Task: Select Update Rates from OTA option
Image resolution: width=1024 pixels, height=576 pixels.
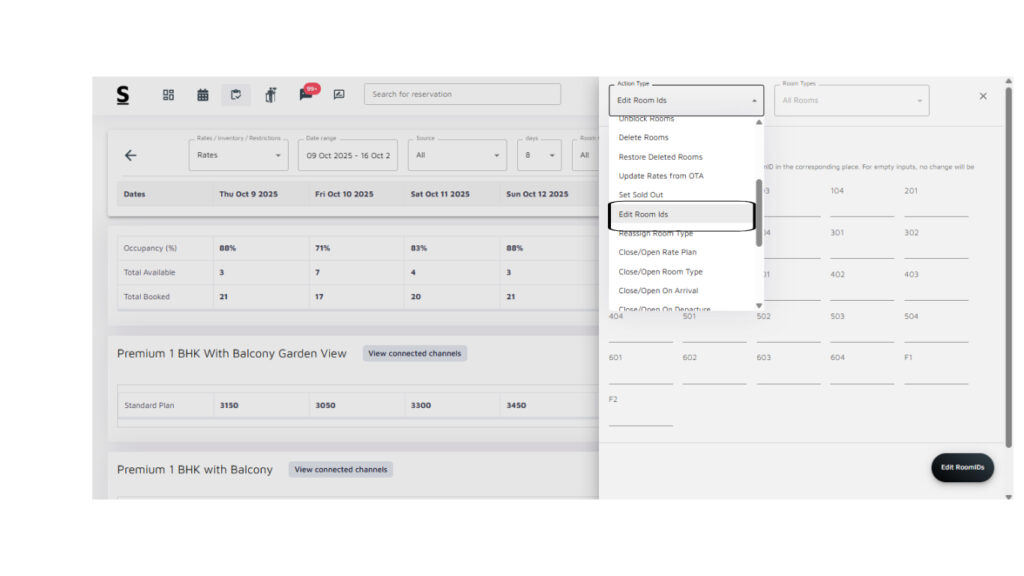Action: [660, 176]
